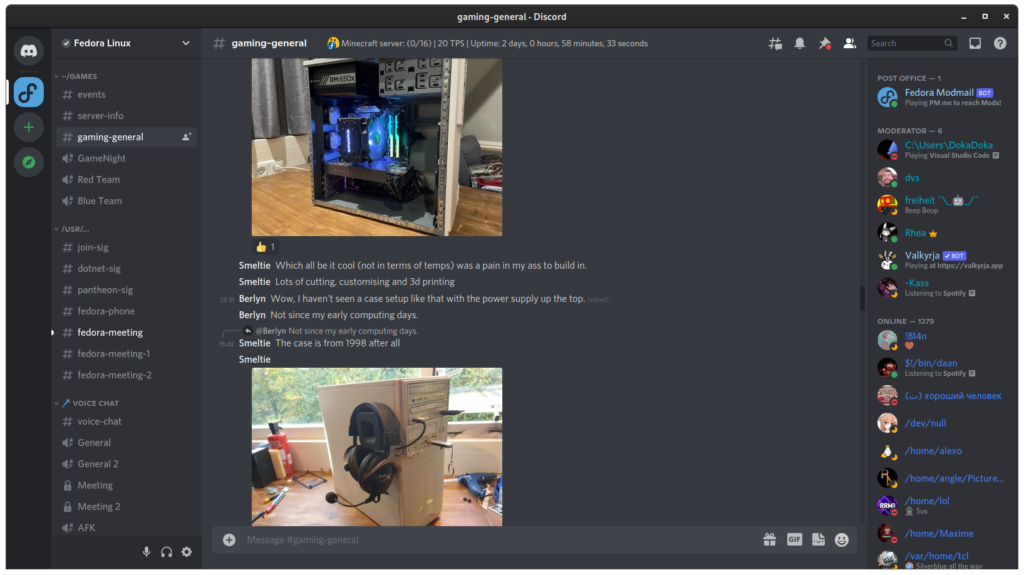Viewport: 1024px width, 575px height.
Task: Click the search magnifier icon
Action: [948, 44]
